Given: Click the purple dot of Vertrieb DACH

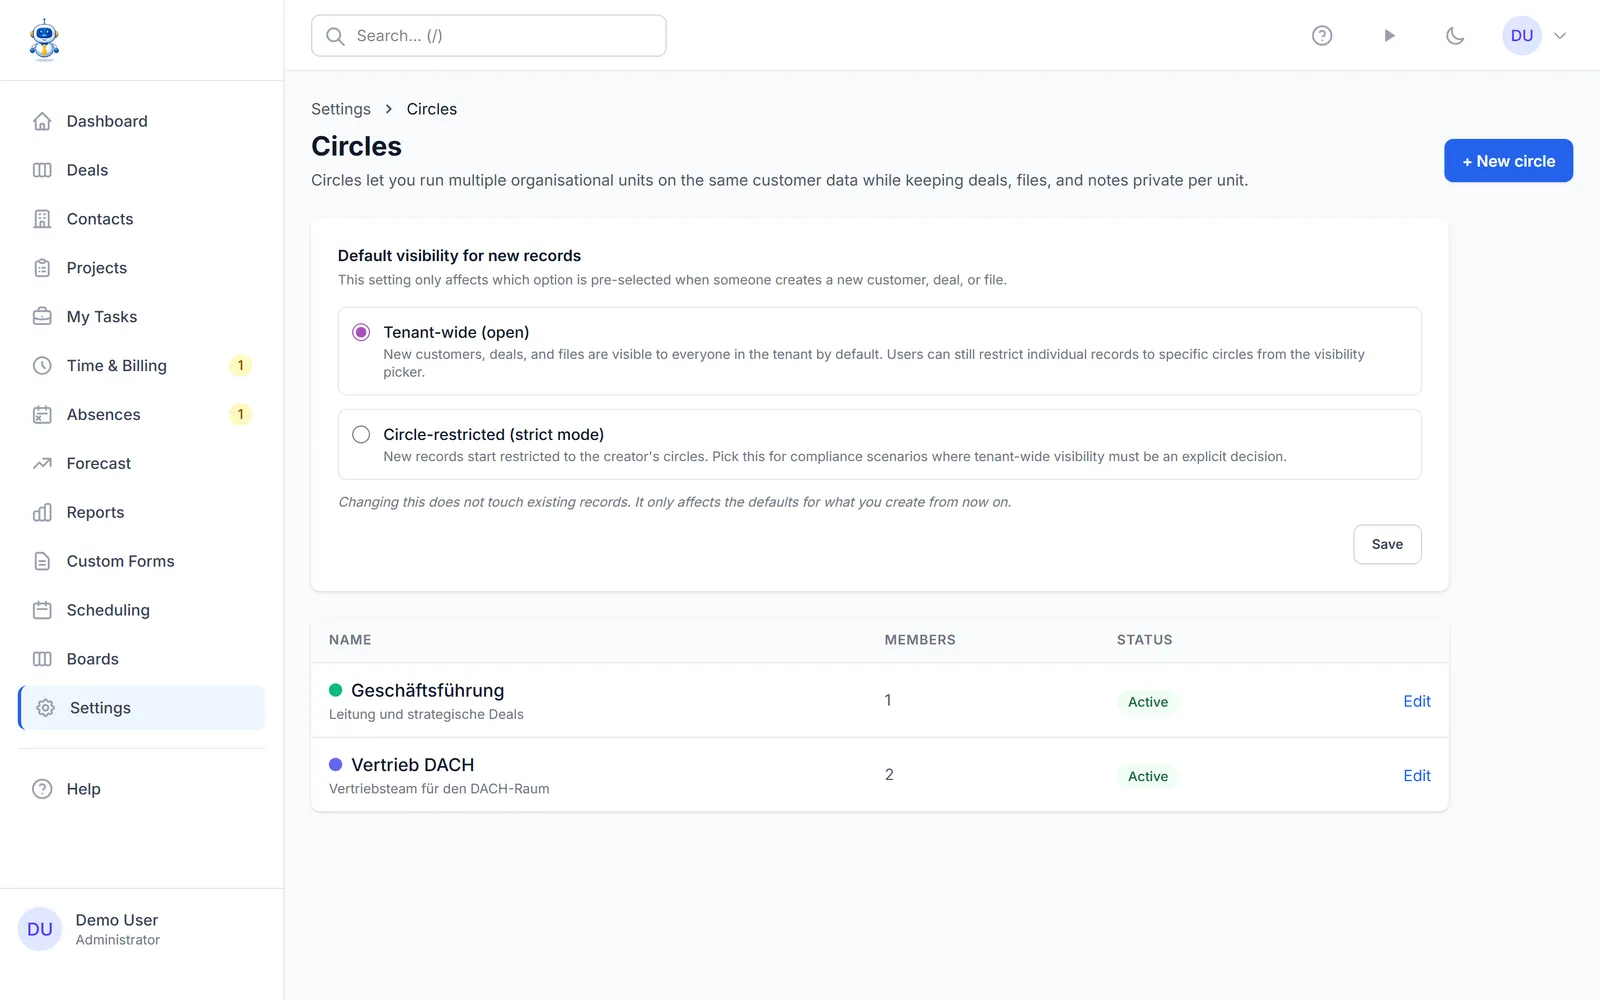Looking at the screenshot, I should point(336,764).
